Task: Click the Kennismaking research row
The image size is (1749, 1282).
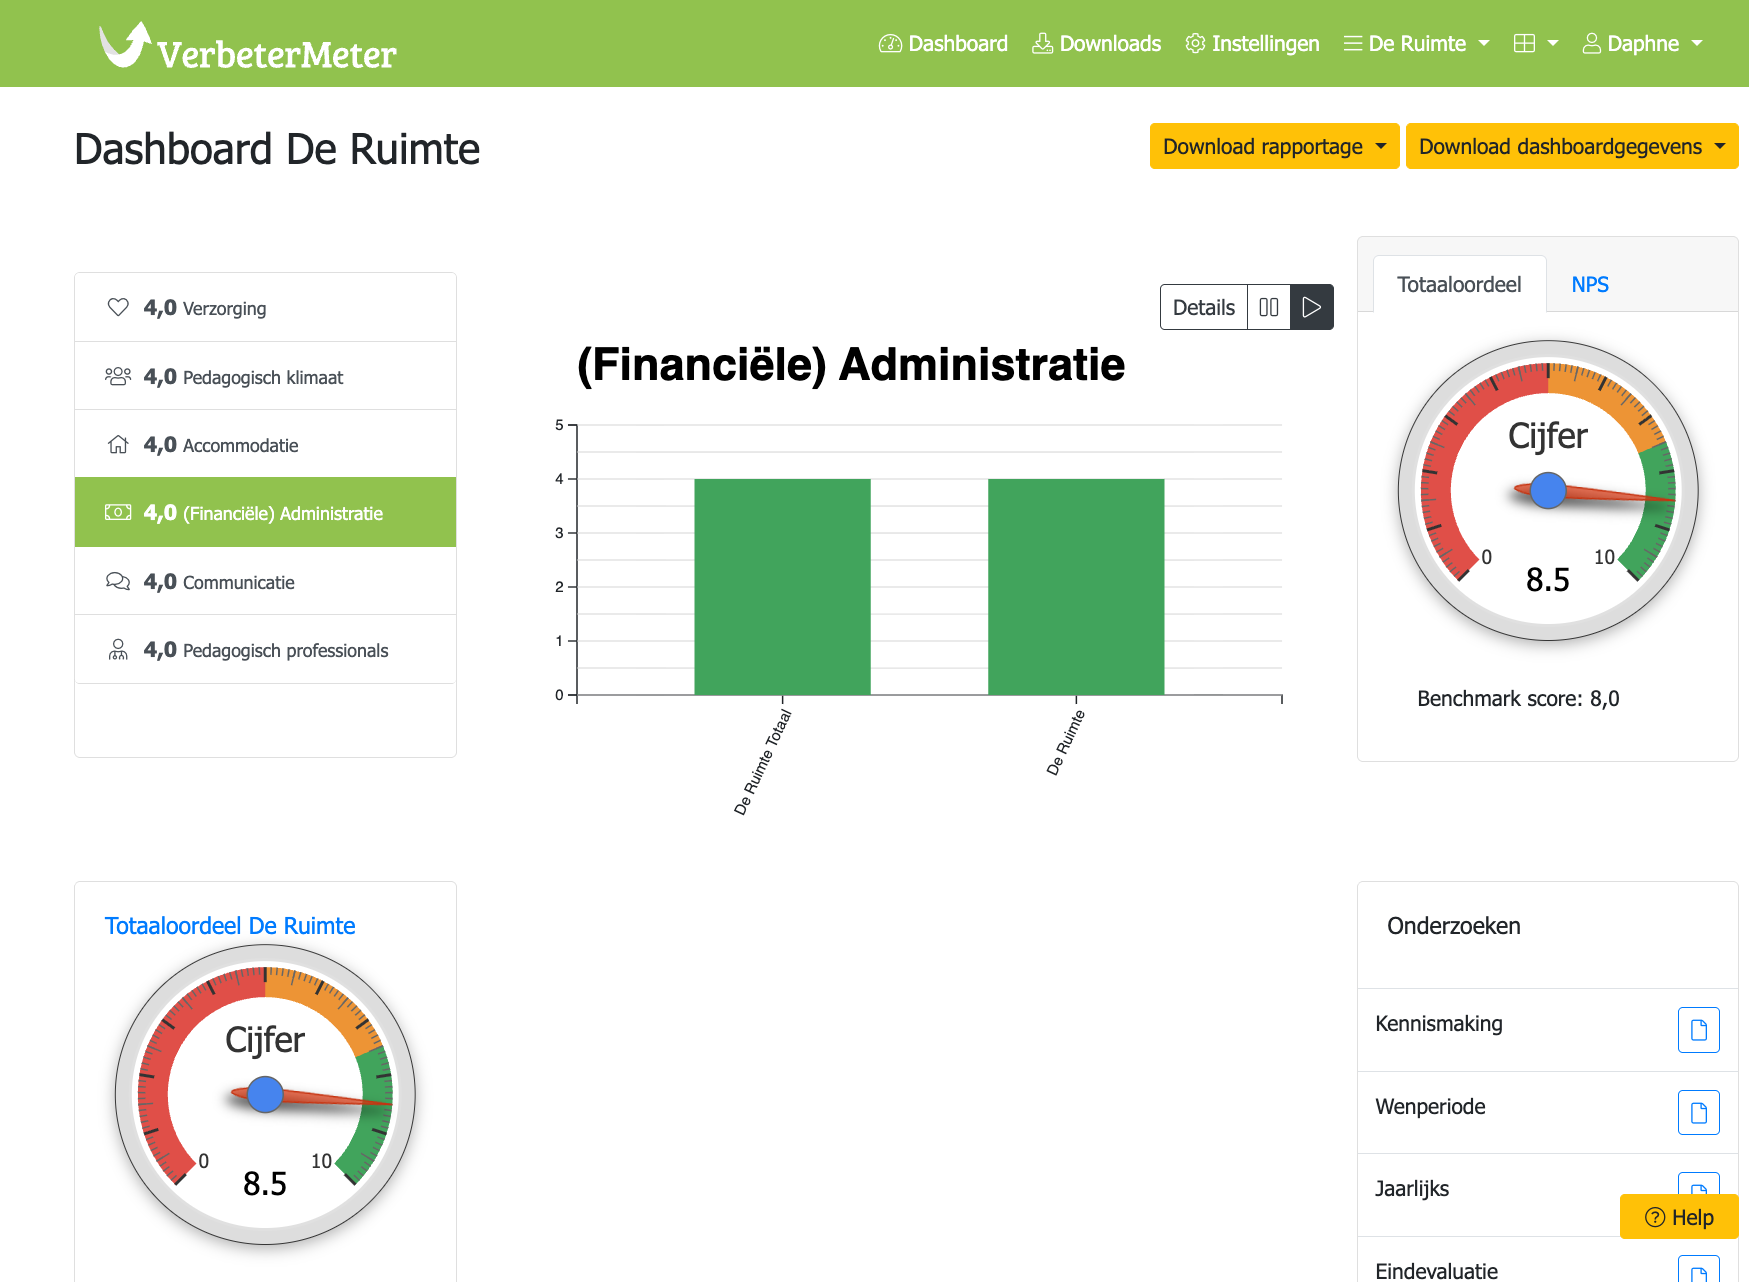Action: 1547,1030
